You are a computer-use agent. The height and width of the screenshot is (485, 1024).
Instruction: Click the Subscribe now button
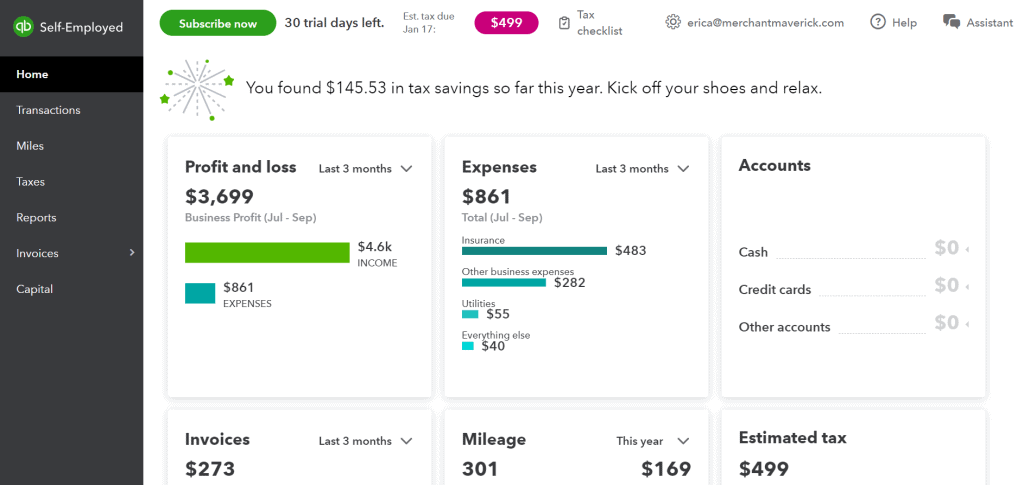[218, 23]
